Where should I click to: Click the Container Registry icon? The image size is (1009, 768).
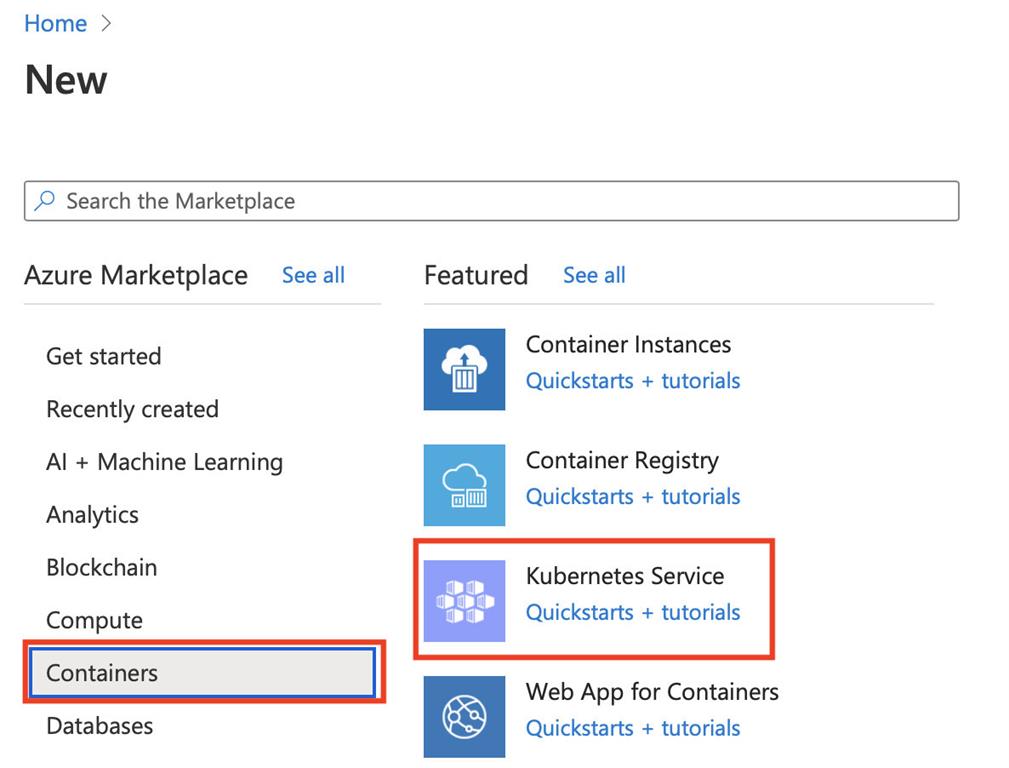click(x=464, y=485)
